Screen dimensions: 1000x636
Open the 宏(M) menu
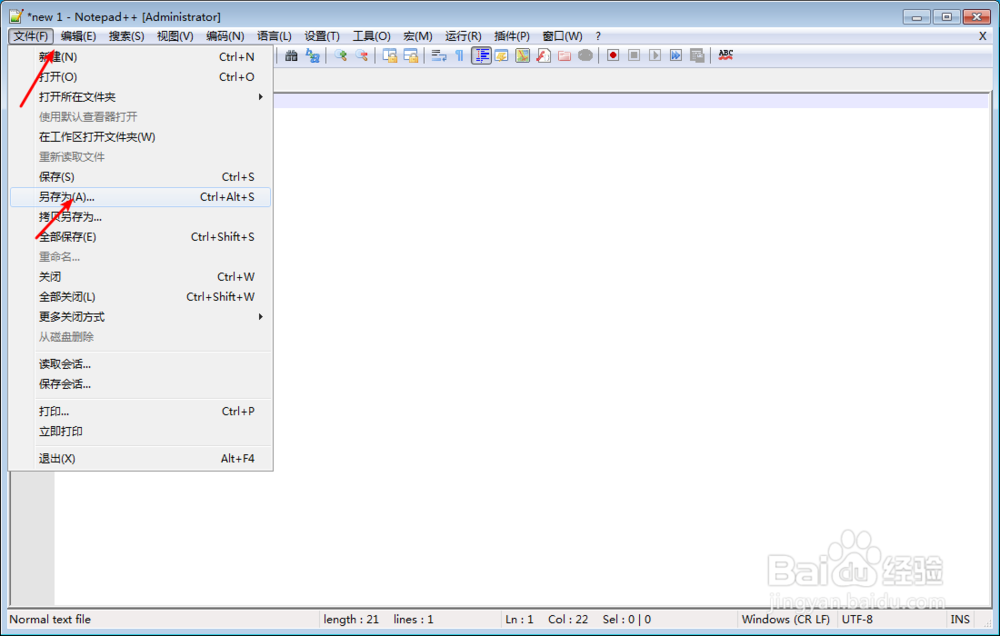point(418,36)
